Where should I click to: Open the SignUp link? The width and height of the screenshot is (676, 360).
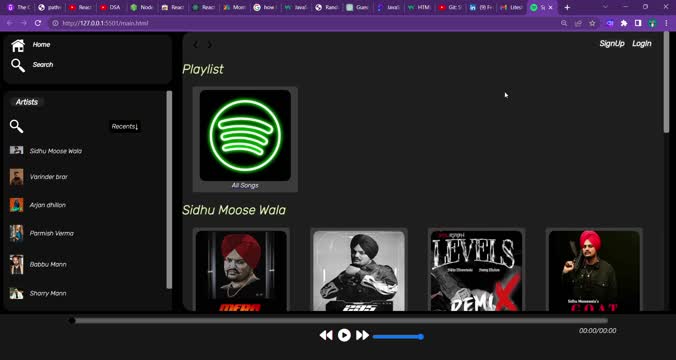point(612,44)
